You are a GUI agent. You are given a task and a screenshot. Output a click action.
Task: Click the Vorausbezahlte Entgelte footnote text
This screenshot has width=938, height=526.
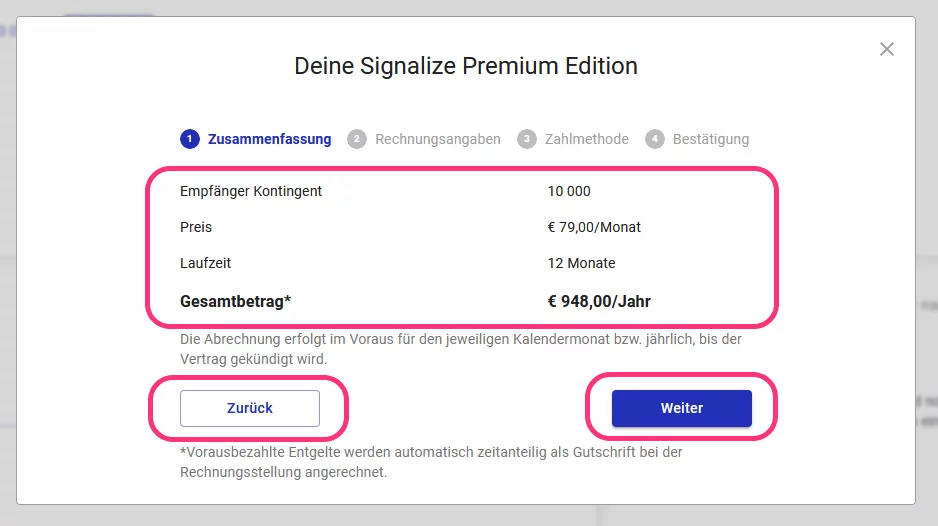click(x=431, y=462)
